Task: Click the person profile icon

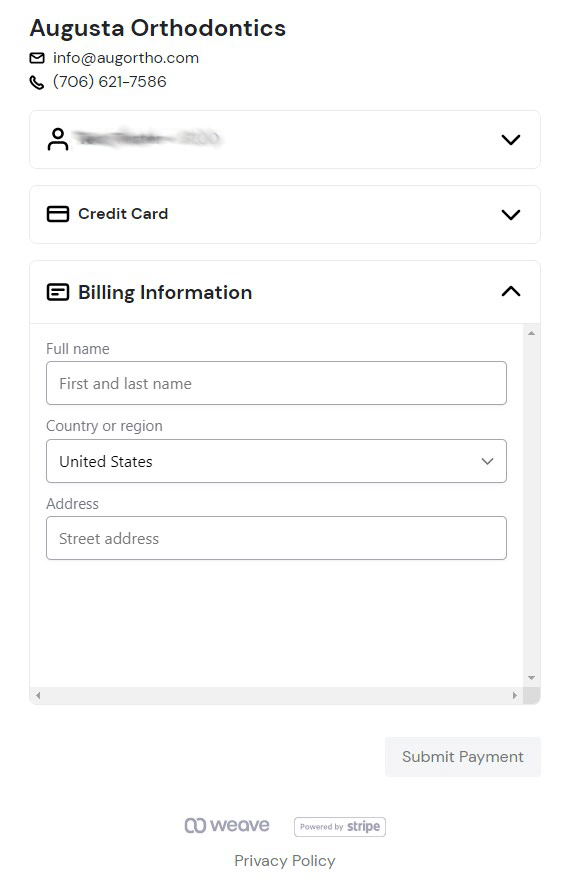Action: (58, 139)
